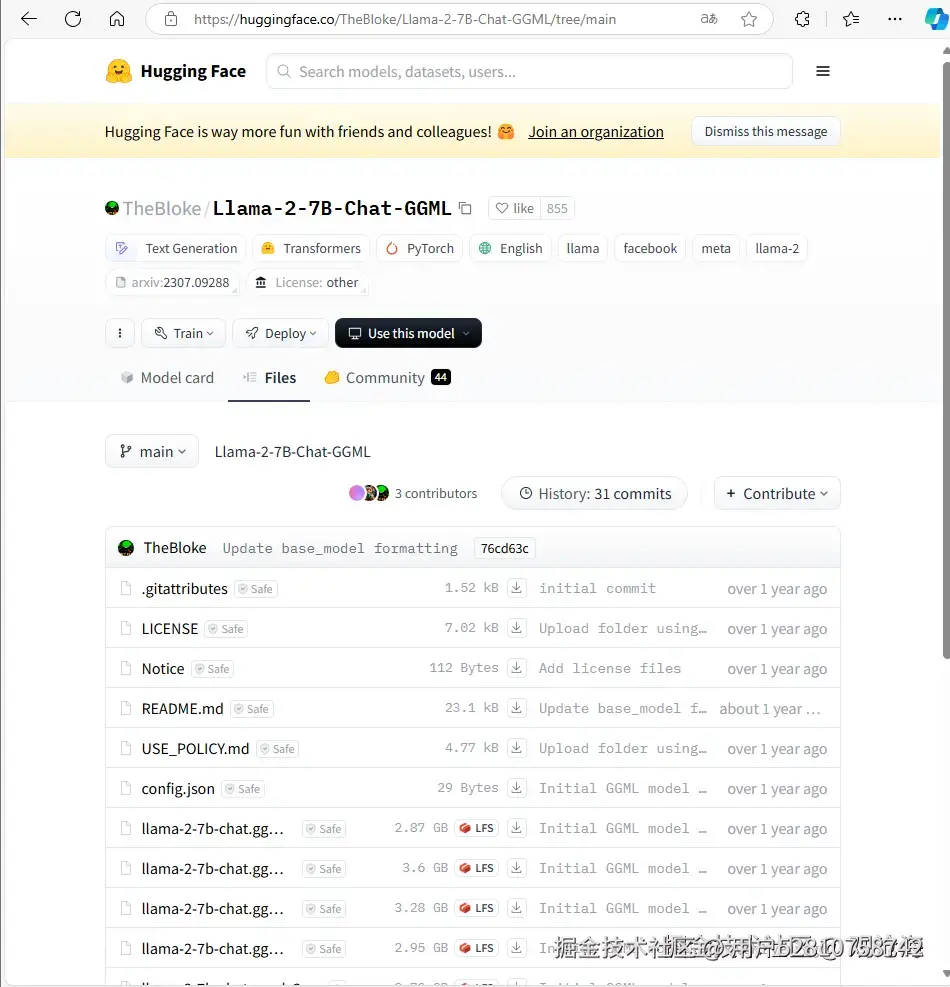Click the LFS badge on the 3.6 GB file
The height and width of the screenshot is (987, 950).
coord(477,868)
